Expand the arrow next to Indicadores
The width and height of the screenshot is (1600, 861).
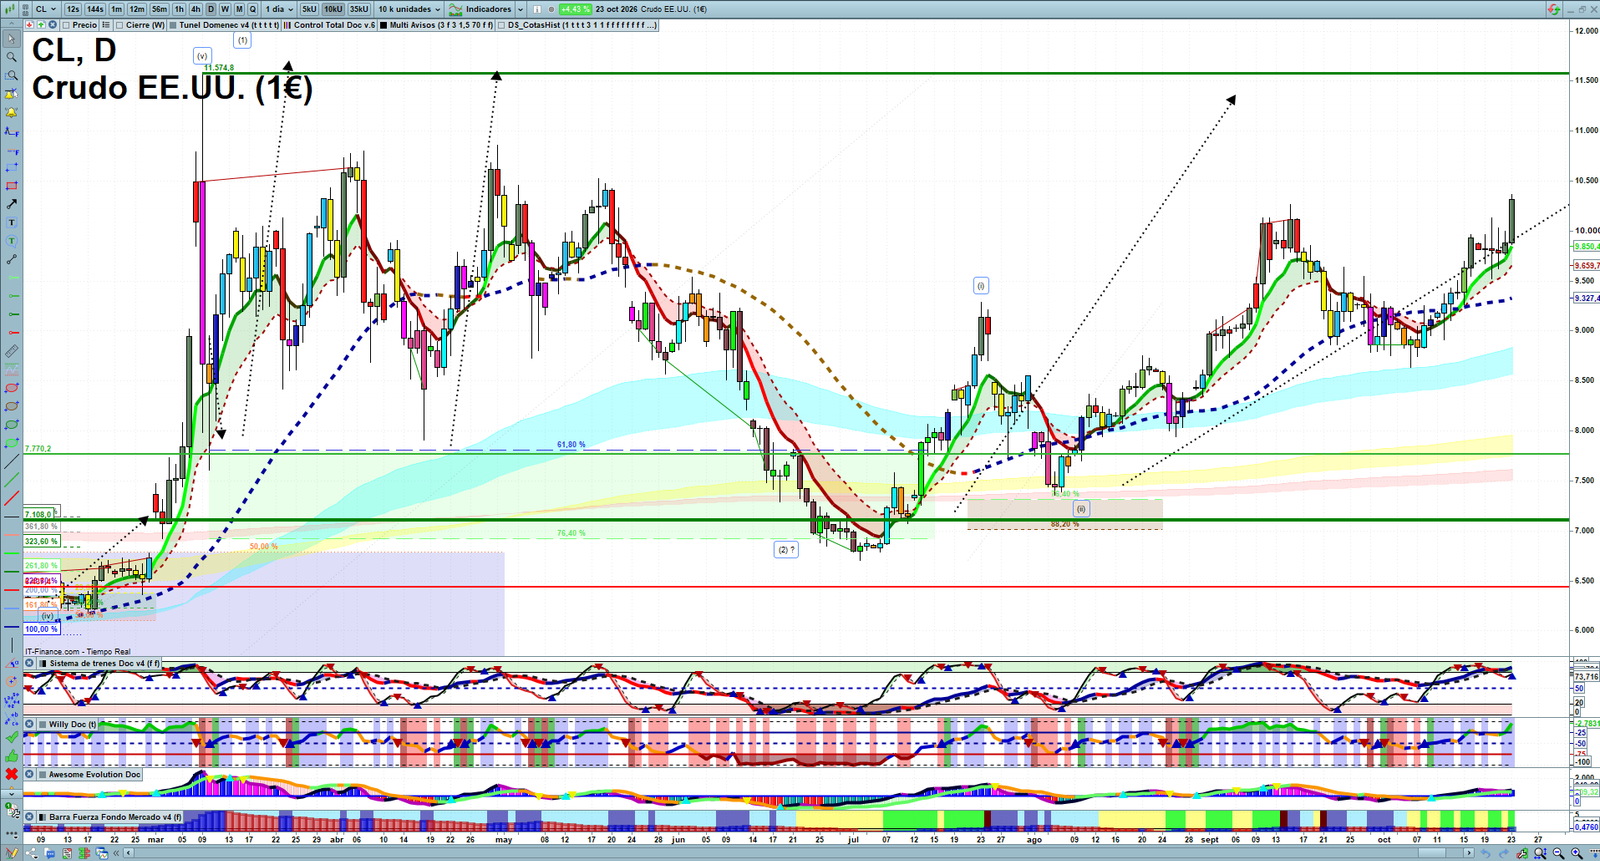coord(520,9)
